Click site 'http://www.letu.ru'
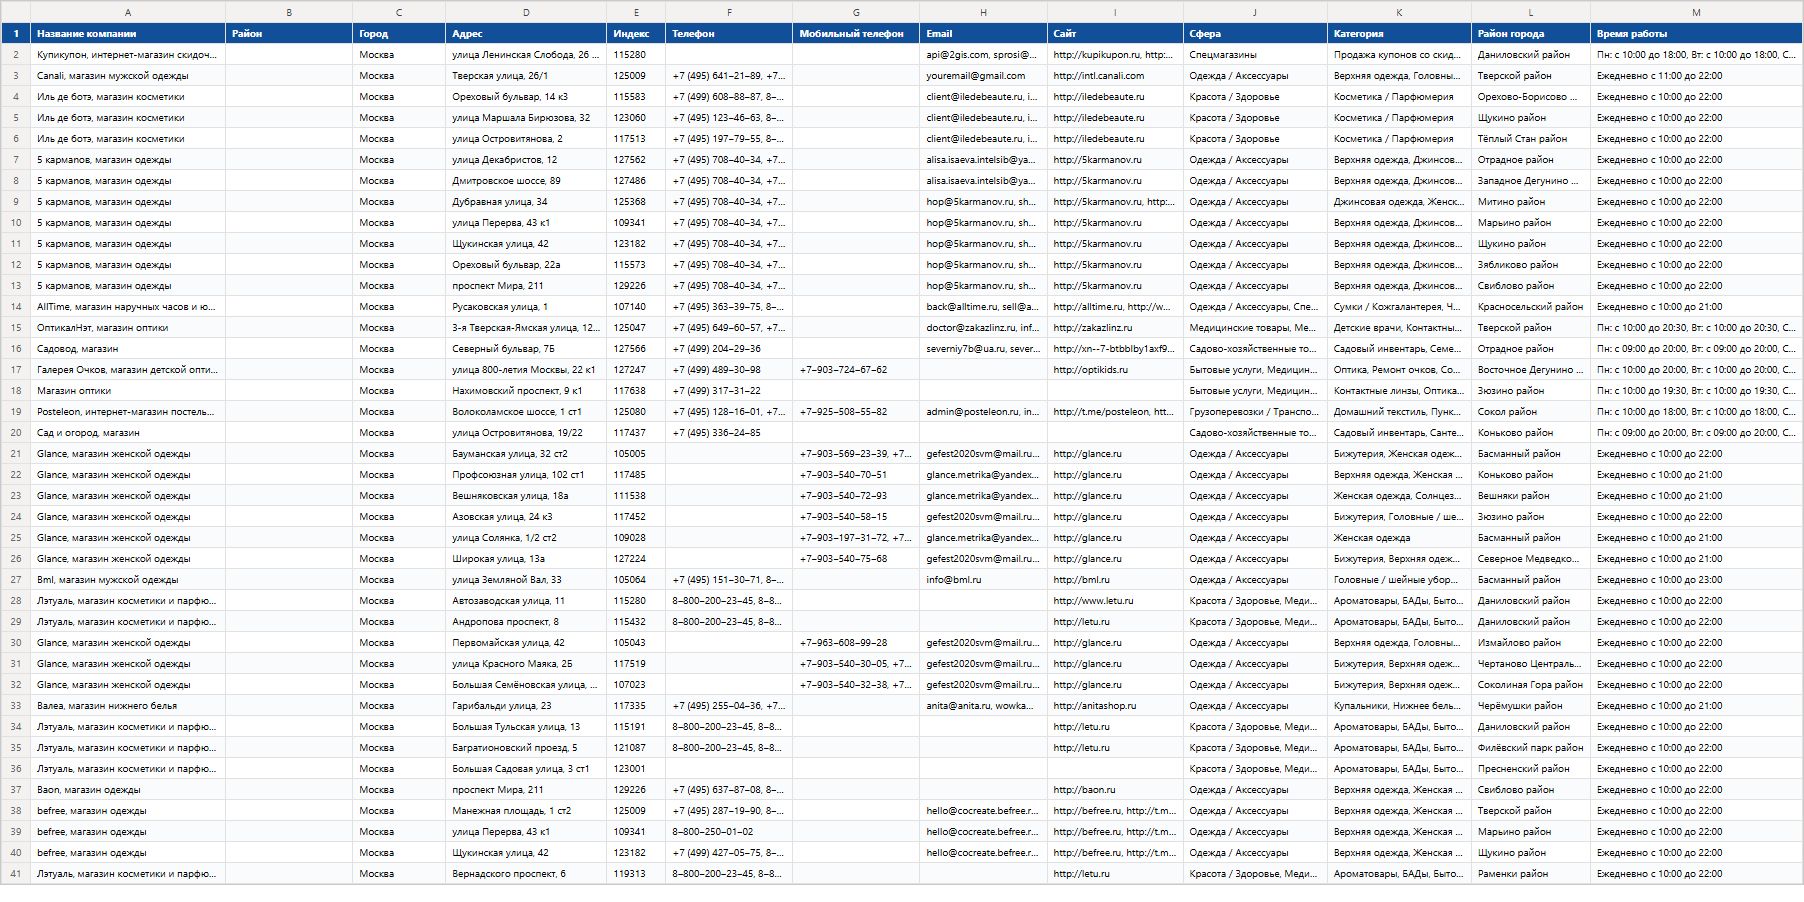 pyautogui.click(x=1115, y=601)
